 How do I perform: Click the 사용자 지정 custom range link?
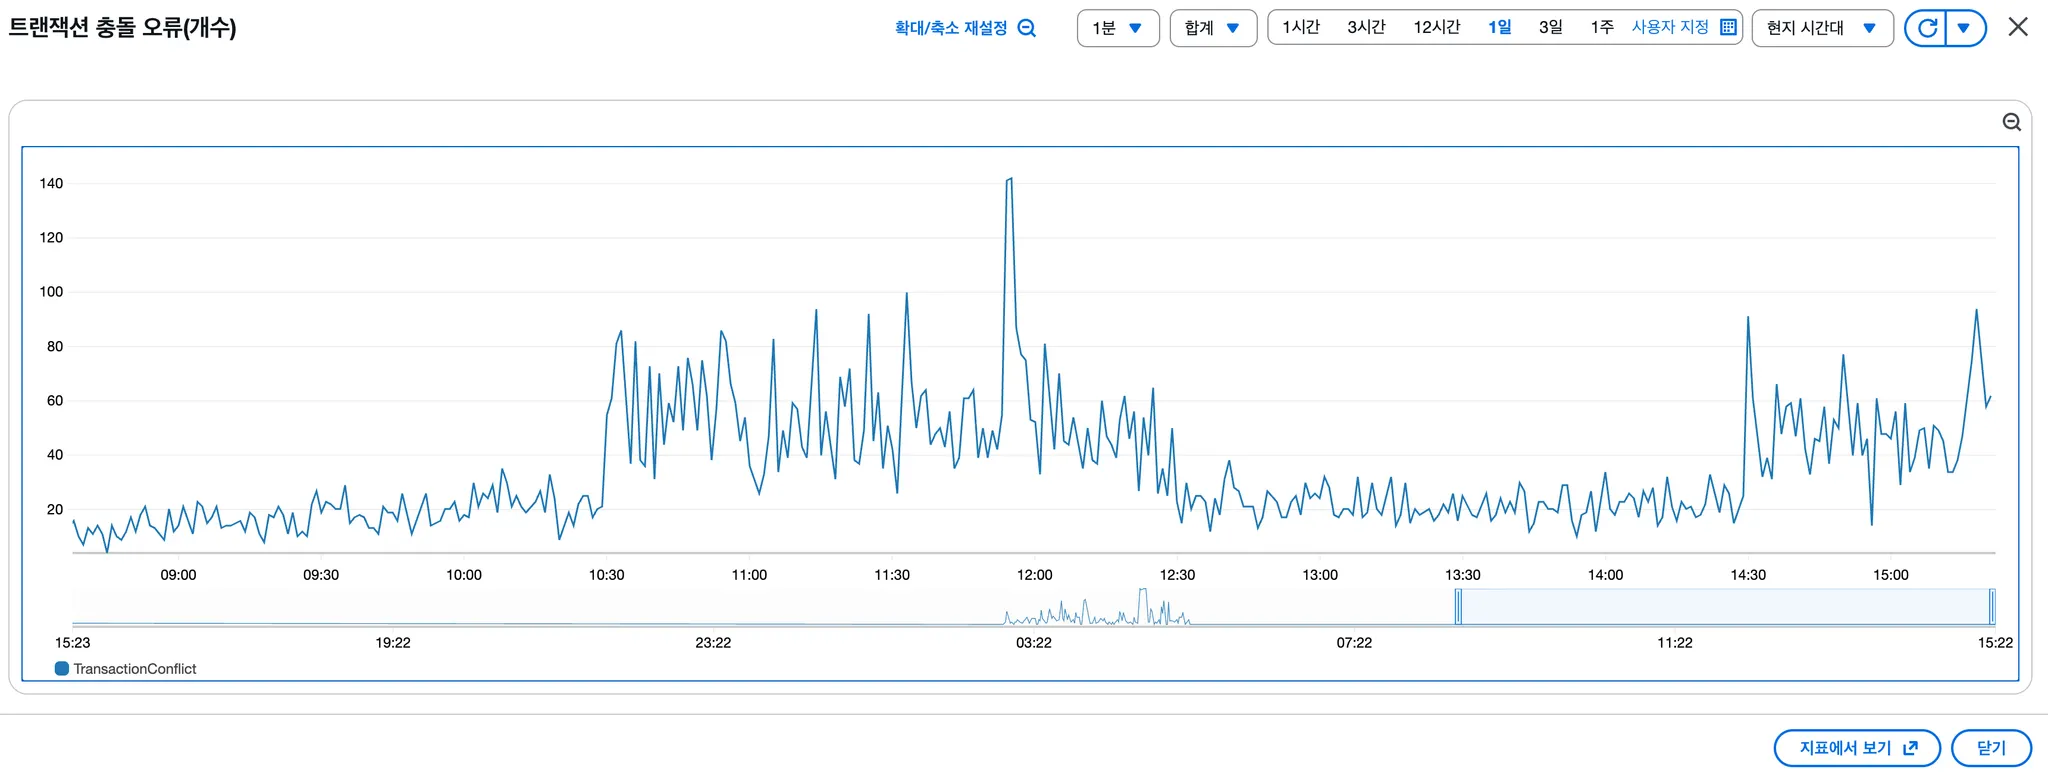coord(1670,27)
